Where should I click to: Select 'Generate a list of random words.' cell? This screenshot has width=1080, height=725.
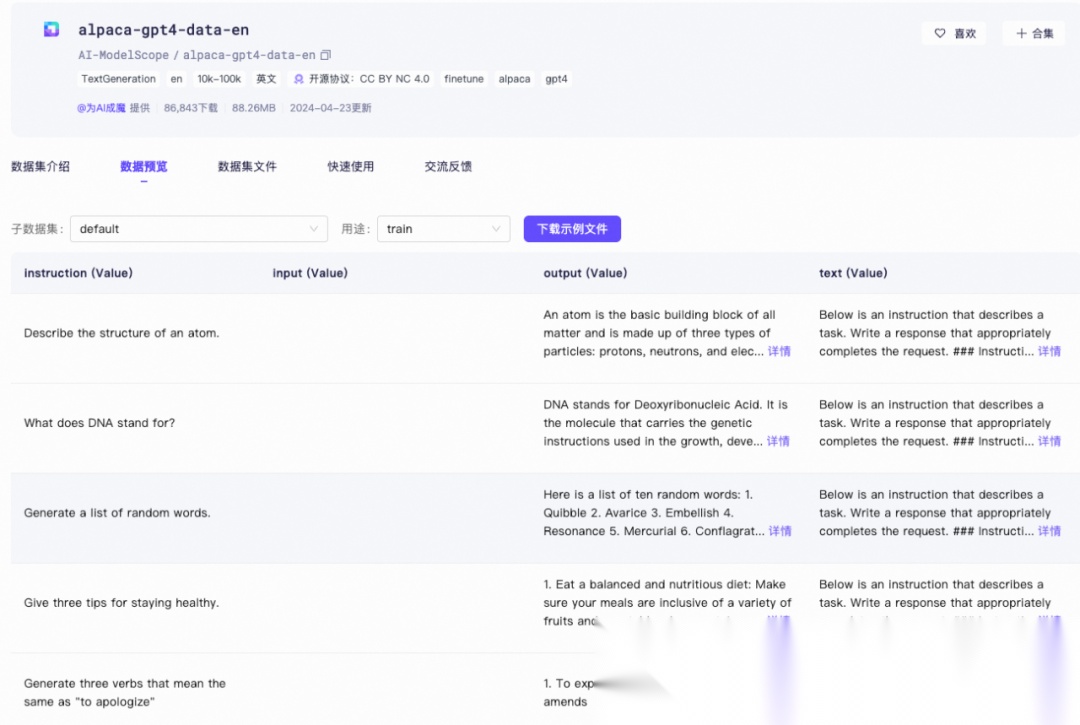[117, 513]
